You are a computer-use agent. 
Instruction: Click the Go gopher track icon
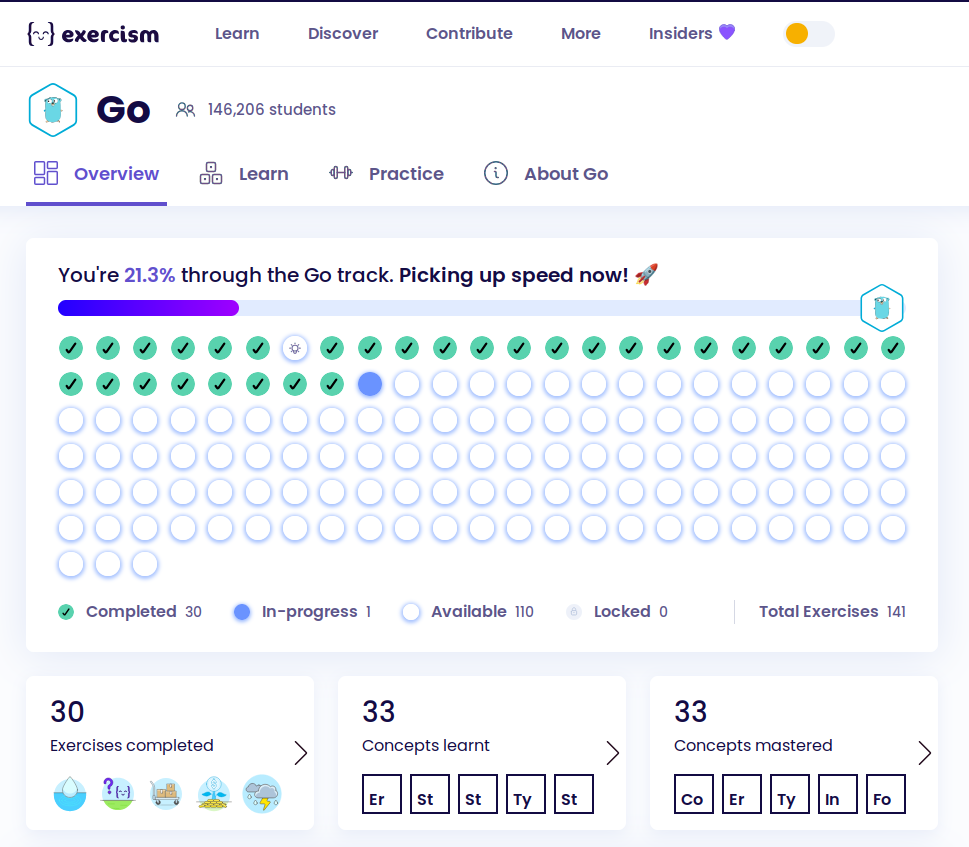point(52,109)
